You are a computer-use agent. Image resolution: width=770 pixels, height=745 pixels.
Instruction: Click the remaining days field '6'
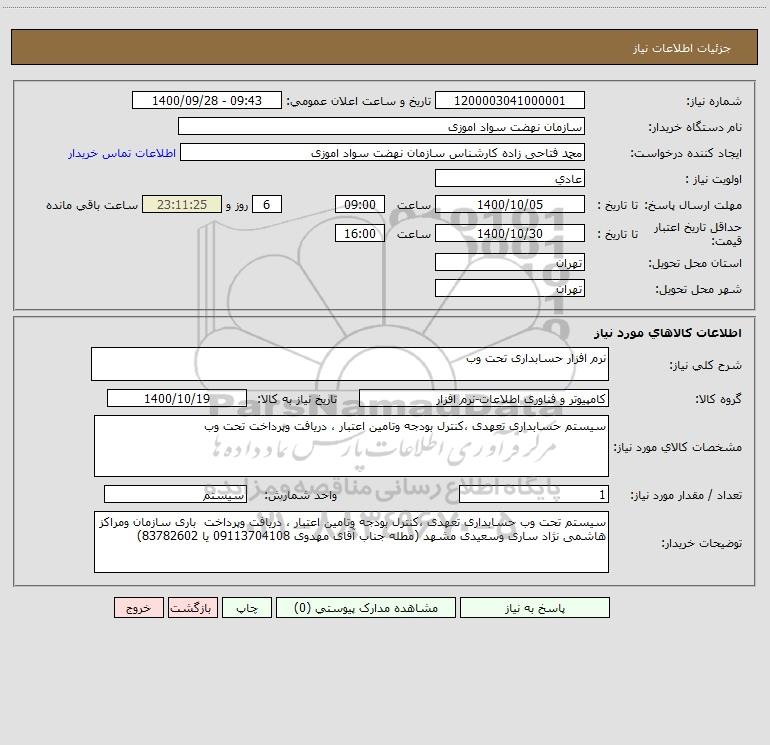point(267,204)
